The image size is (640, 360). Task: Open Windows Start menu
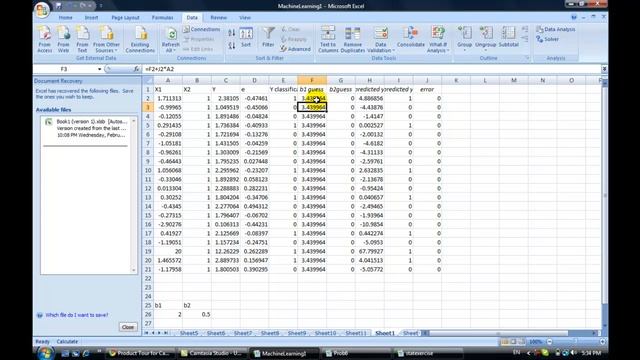[x=45, y=353]
